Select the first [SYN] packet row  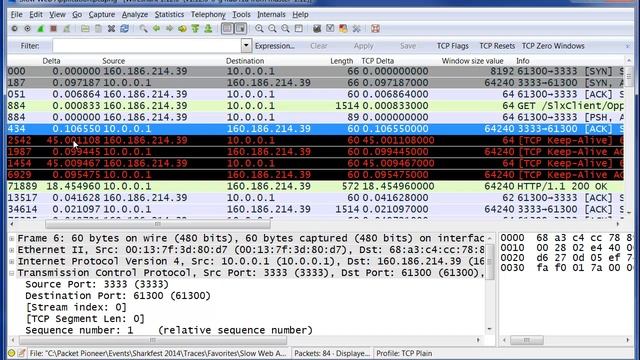pos(315,71)
